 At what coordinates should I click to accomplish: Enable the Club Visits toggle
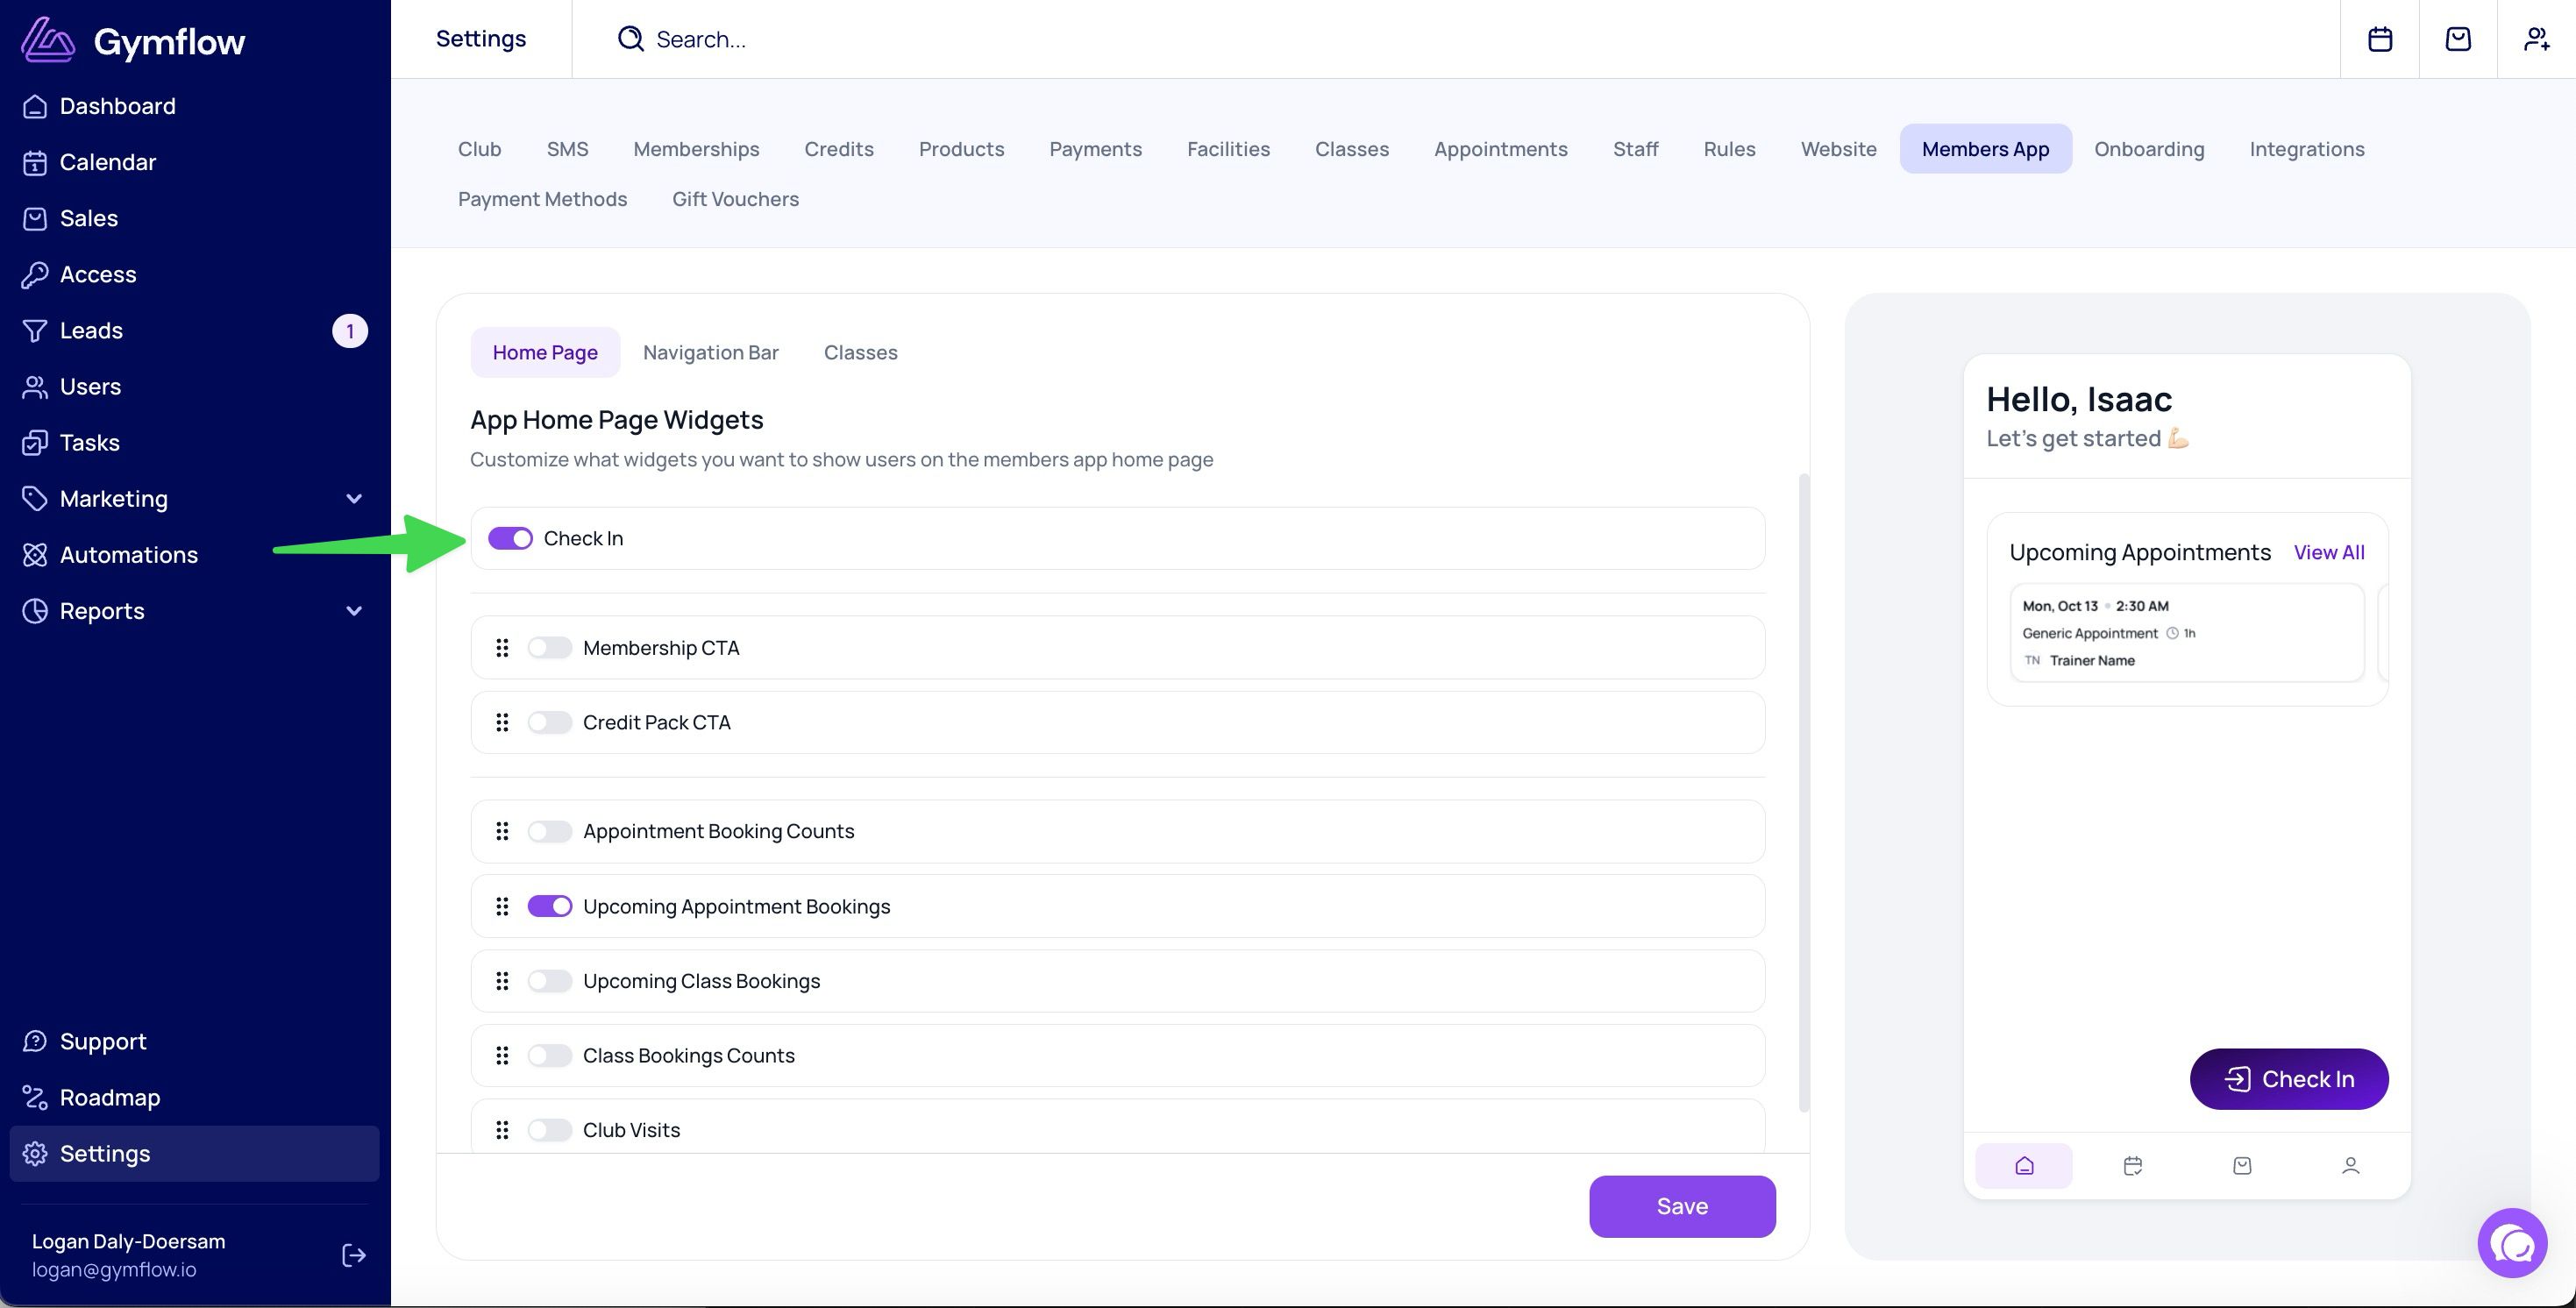(550, 1130)
